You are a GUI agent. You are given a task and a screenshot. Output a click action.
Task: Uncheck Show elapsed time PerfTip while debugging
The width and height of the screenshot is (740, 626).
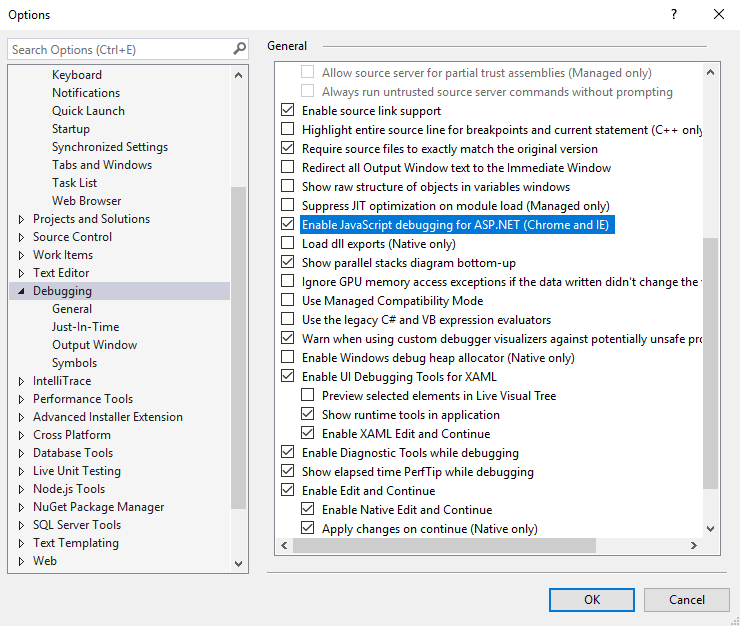tap(287, 471)
